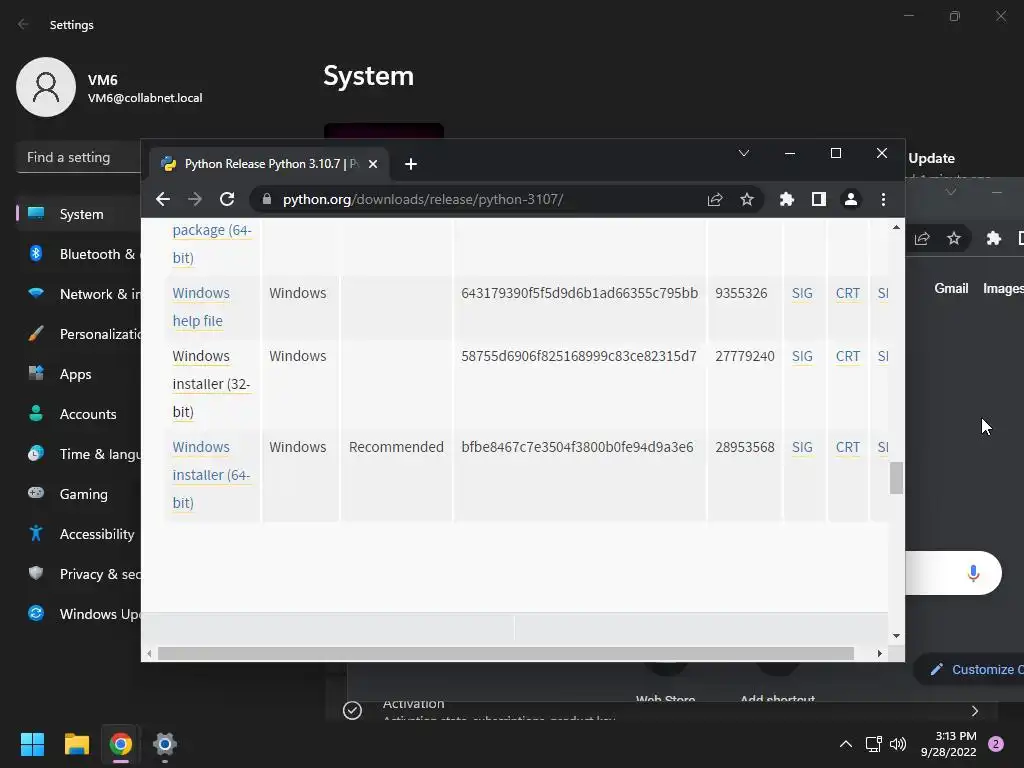Click the Find a setting search box
The width and height of the screenshot is (1024, 768).
click(x=78, y=157)
